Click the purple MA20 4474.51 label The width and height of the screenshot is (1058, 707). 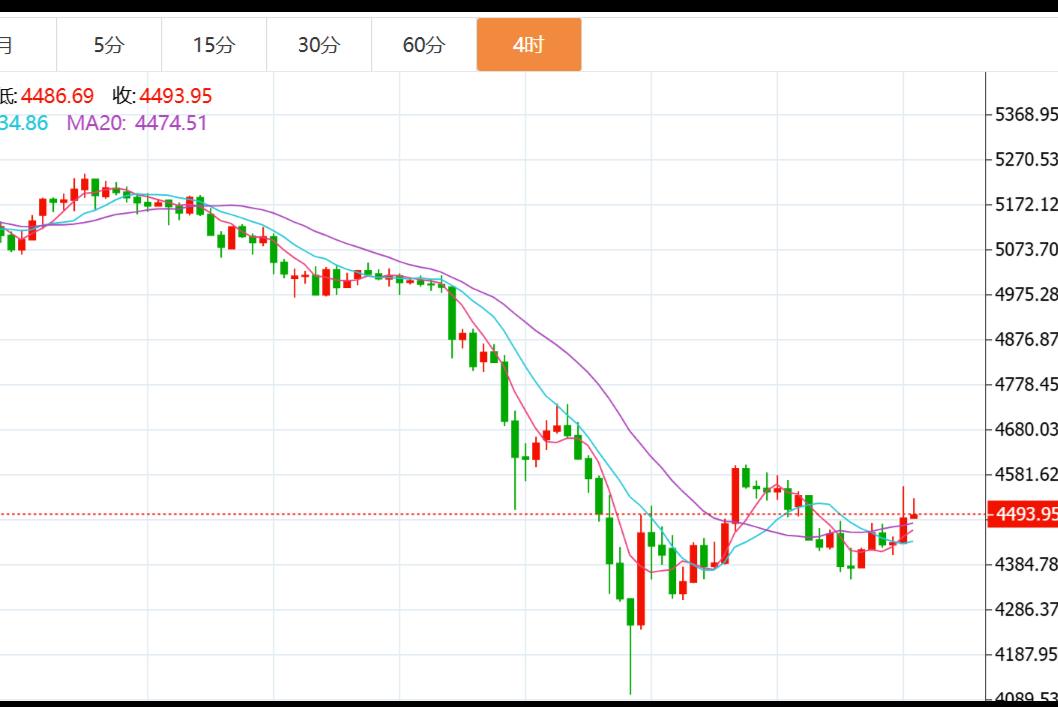pyautogui.click(x=137, y=123)
